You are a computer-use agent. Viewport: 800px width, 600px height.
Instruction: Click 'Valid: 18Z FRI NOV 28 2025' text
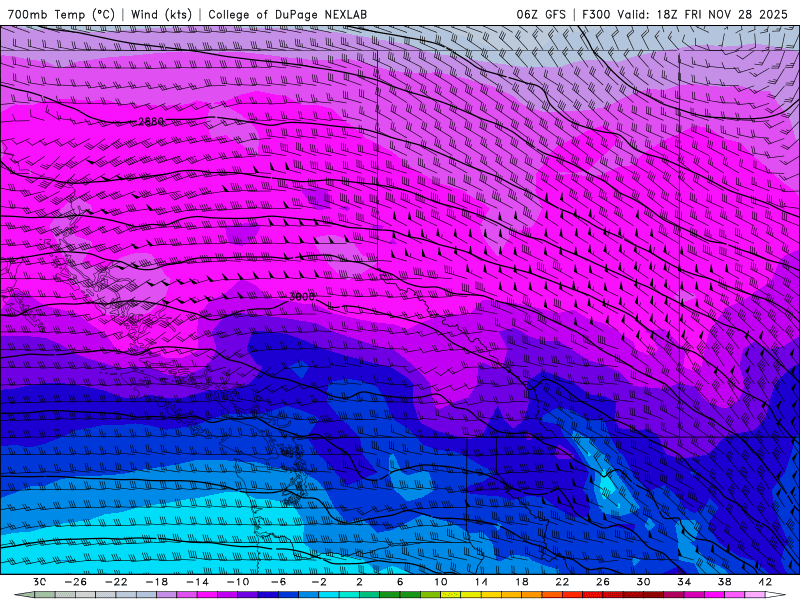703,15
